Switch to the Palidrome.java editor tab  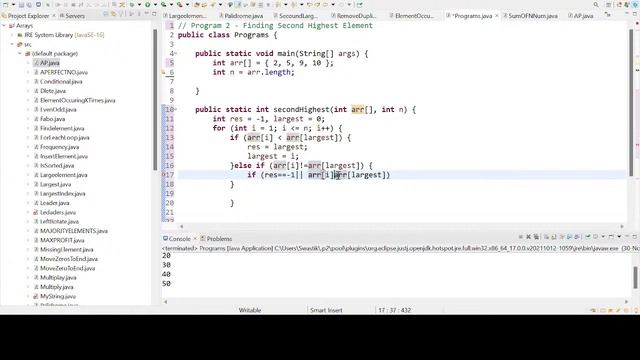point(241,16)
